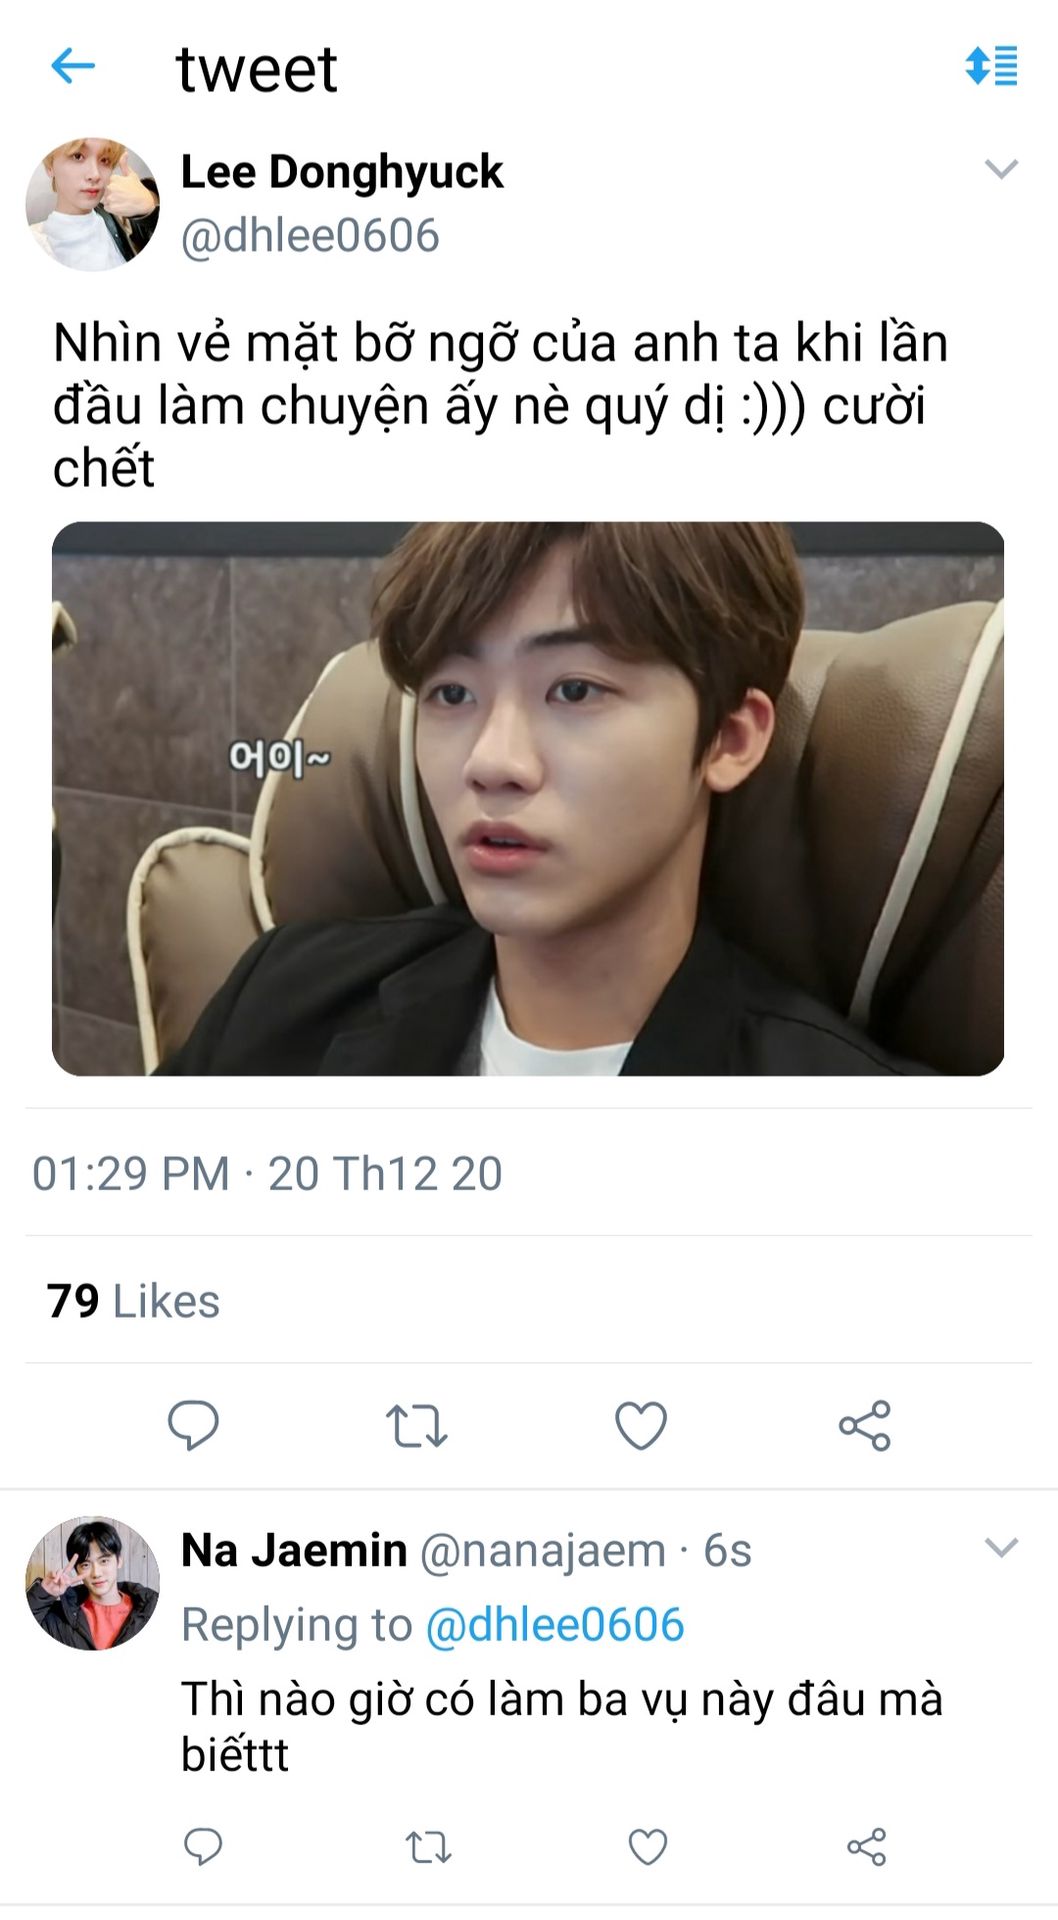Share the main tweet
Screen dimensions: 1058x1920
coord(864,1426)
